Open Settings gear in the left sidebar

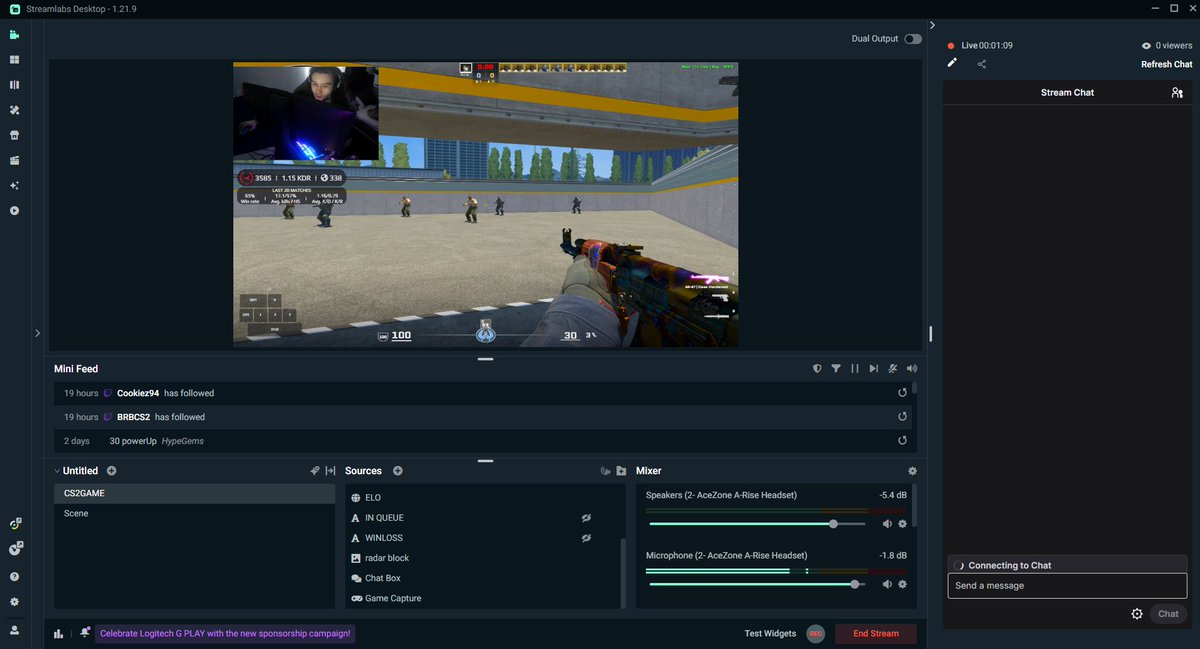click(14, 602)
